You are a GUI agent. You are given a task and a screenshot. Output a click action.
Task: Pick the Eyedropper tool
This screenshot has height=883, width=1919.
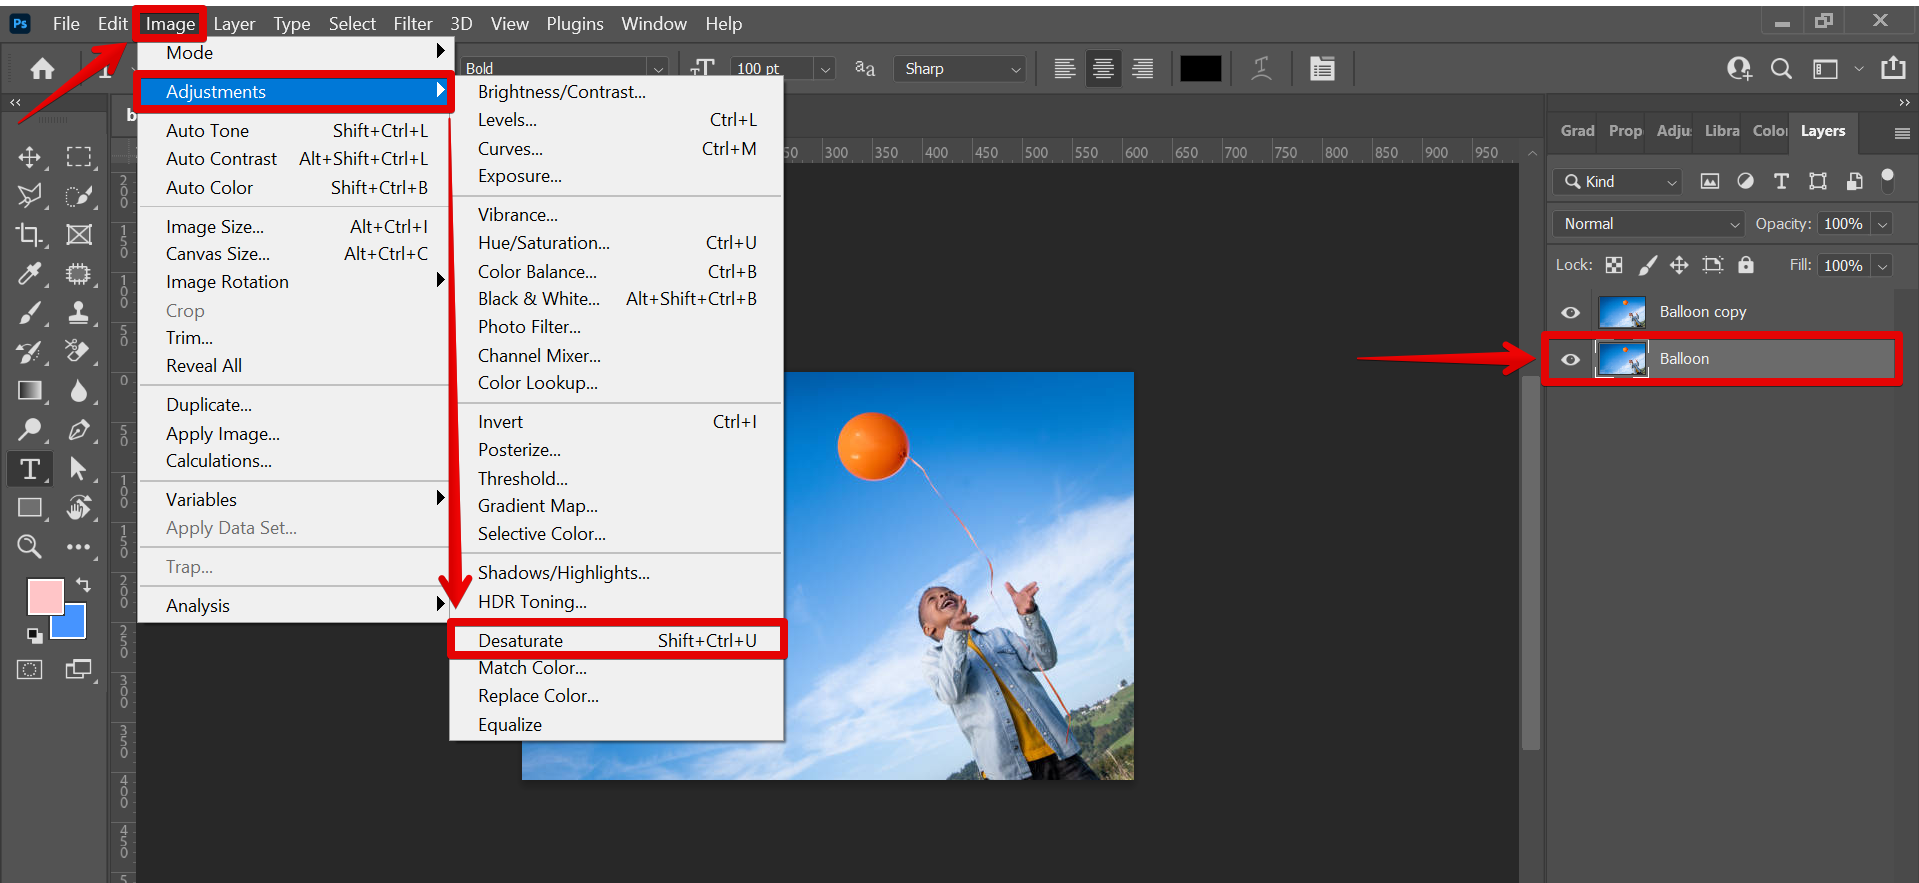30,274
